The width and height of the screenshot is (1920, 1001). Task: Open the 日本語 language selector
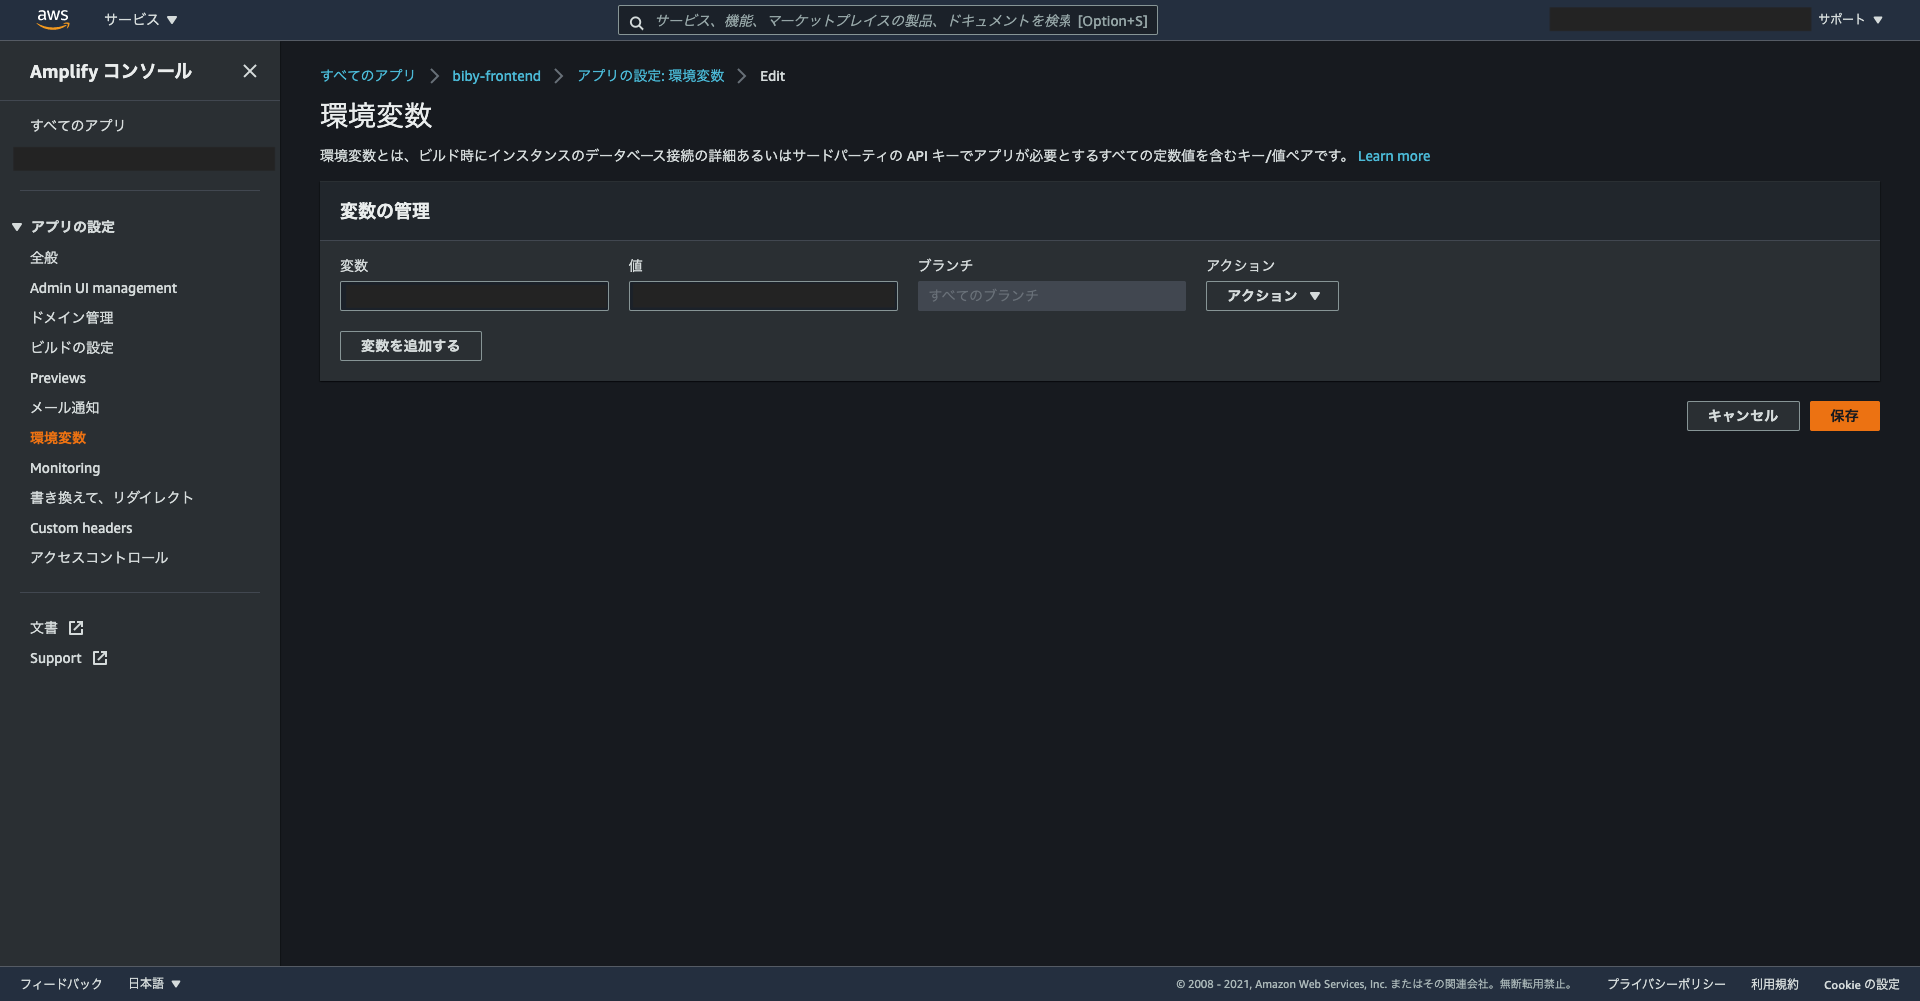pos(155,984)
